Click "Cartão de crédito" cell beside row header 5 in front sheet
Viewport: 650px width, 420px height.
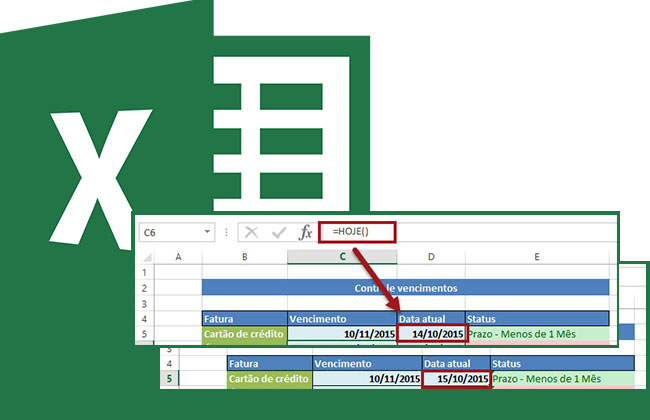click(x=245, y=334)
